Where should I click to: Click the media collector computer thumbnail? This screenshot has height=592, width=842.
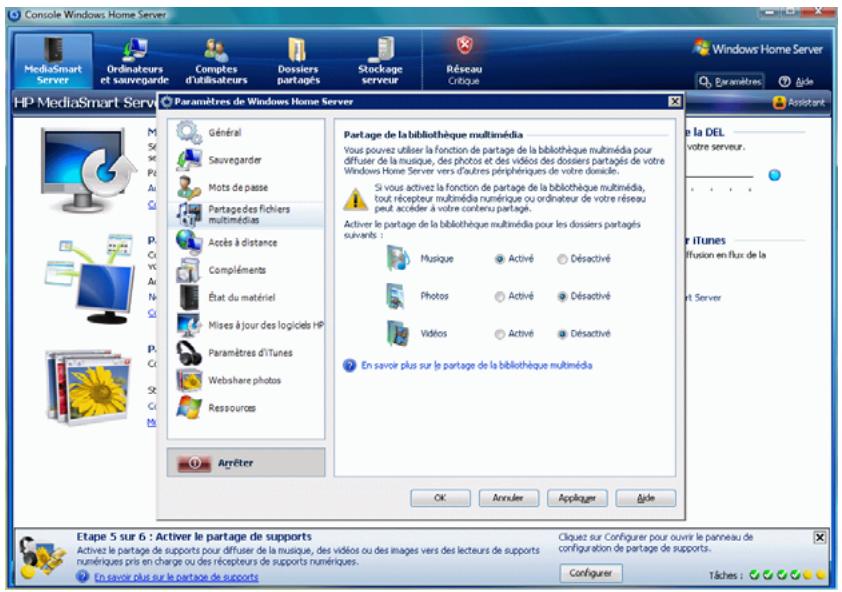pyautogui.click(x=90, y=278)
